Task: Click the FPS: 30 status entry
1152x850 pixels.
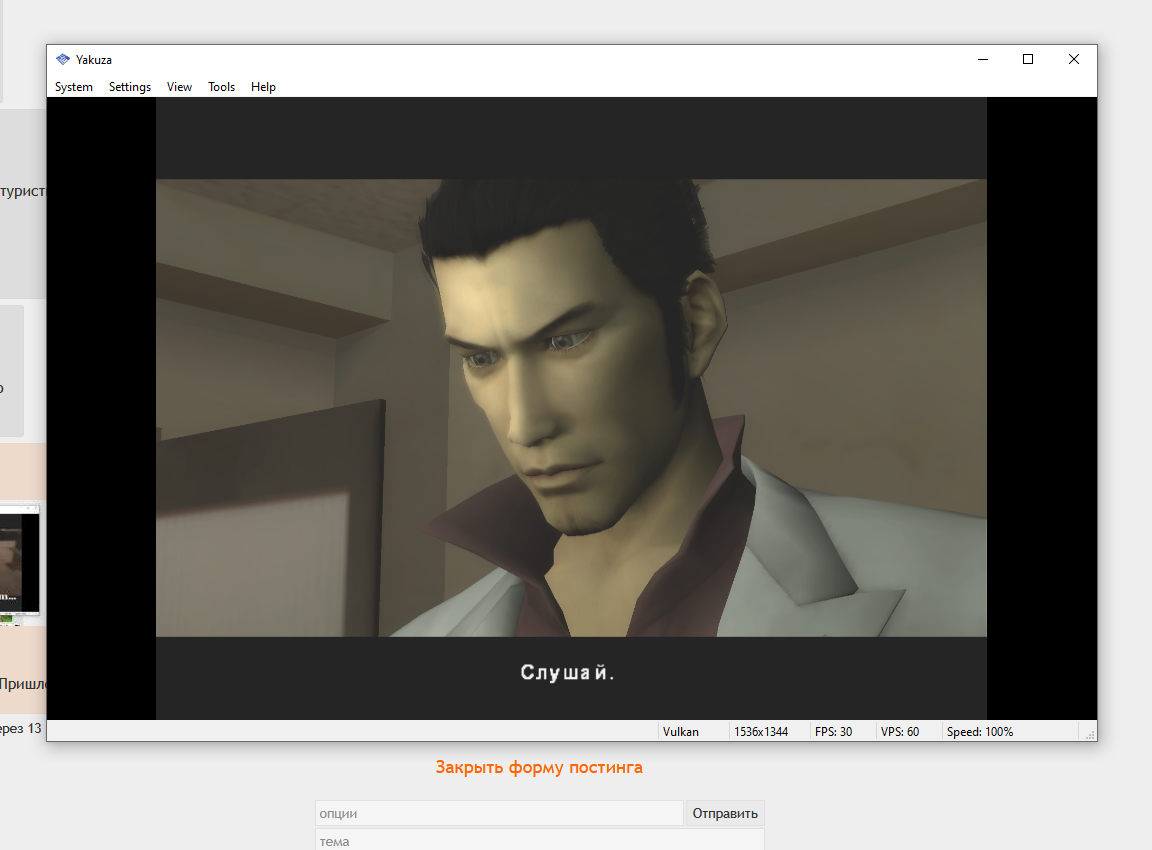Action: pos(833,732)
